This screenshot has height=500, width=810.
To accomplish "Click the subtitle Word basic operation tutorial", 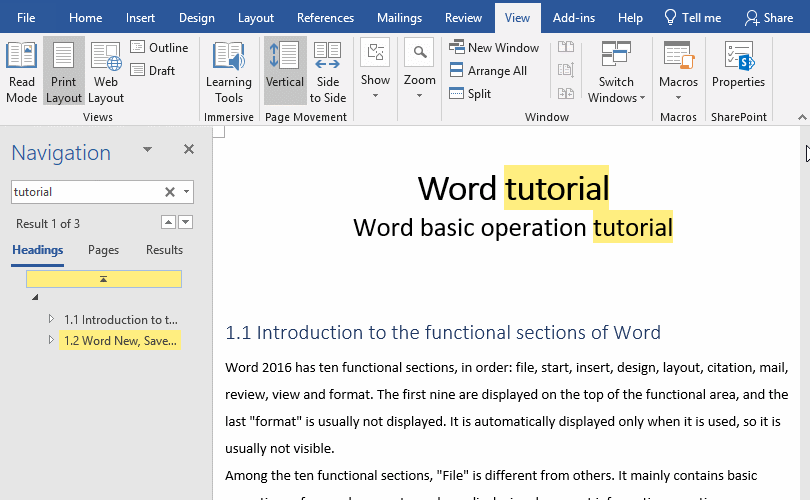I will [513, 227].
